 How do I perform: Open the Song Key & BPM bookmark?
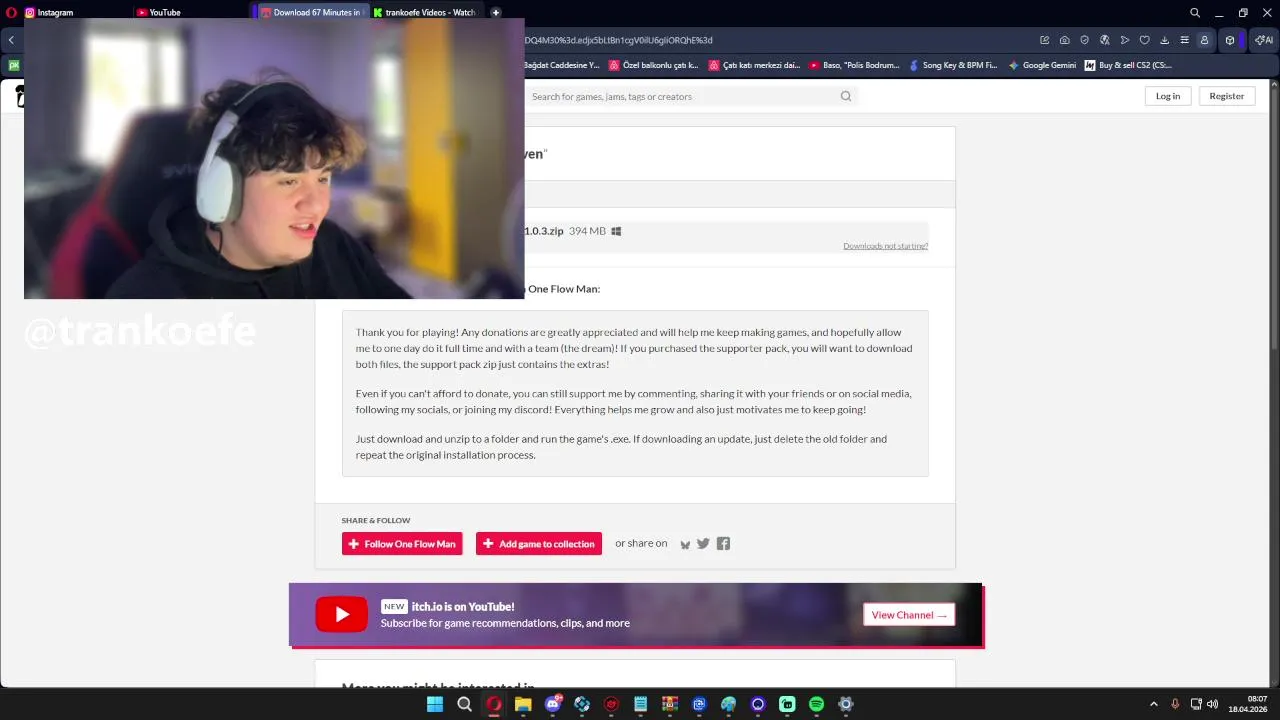[x=953, y=65]
